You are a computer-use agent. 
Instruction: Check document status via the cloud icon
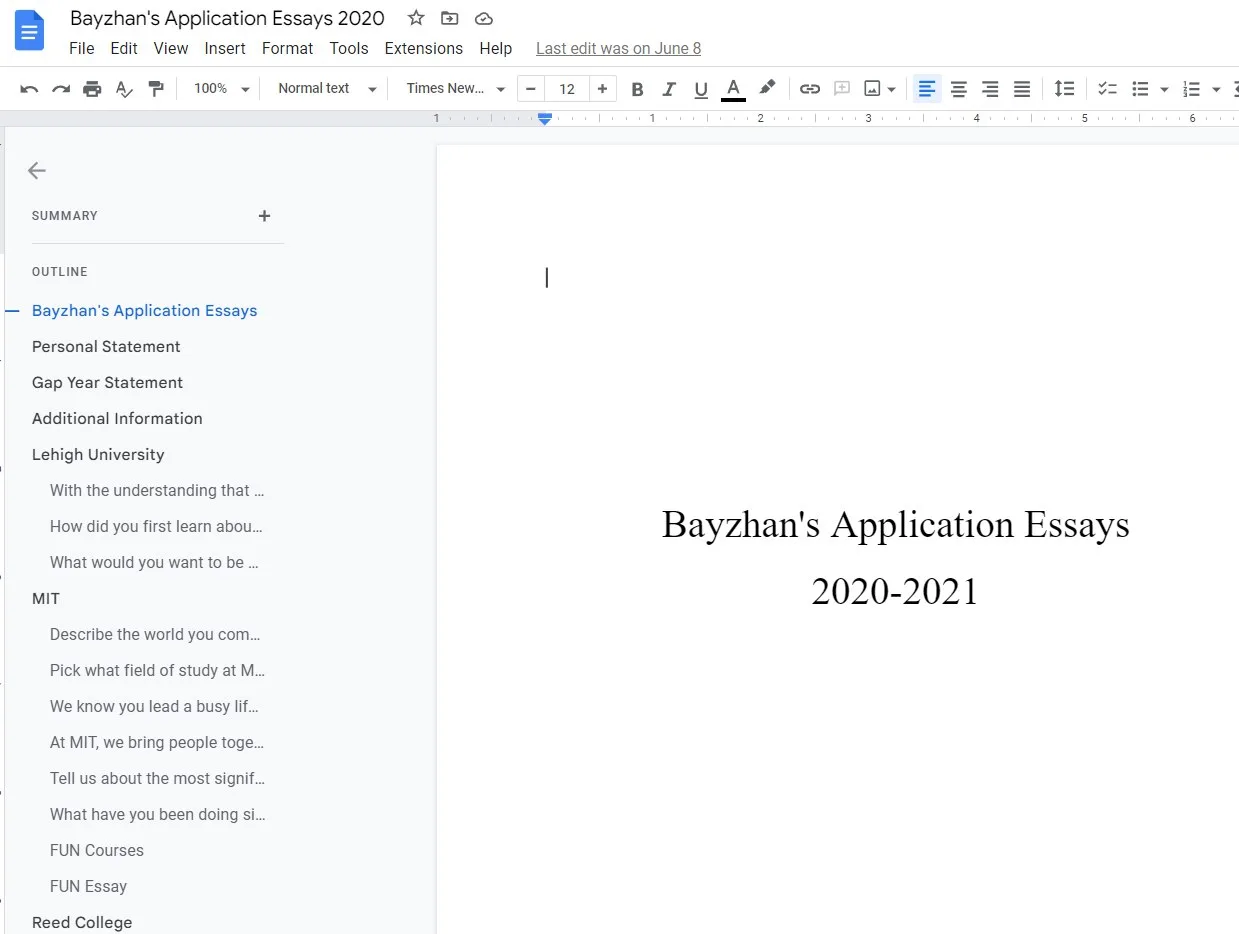coord(484,18)
